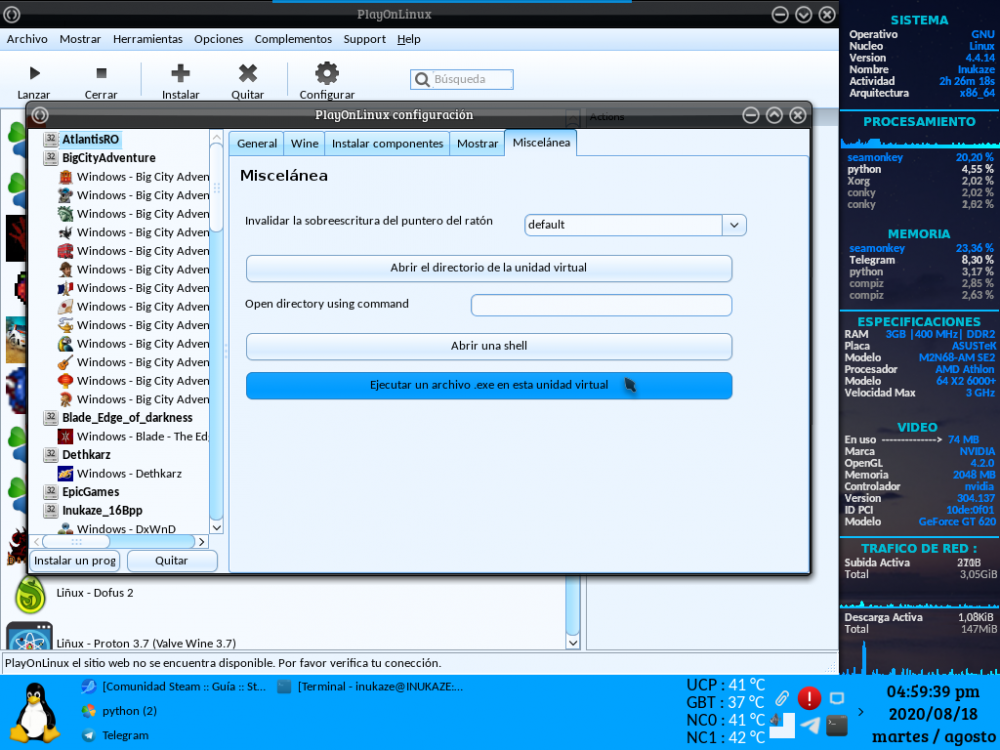Click the Lanzar play icon in toolbar
Image resolution: width=1000 pixels, height=750 pixels.
(34, 73)
